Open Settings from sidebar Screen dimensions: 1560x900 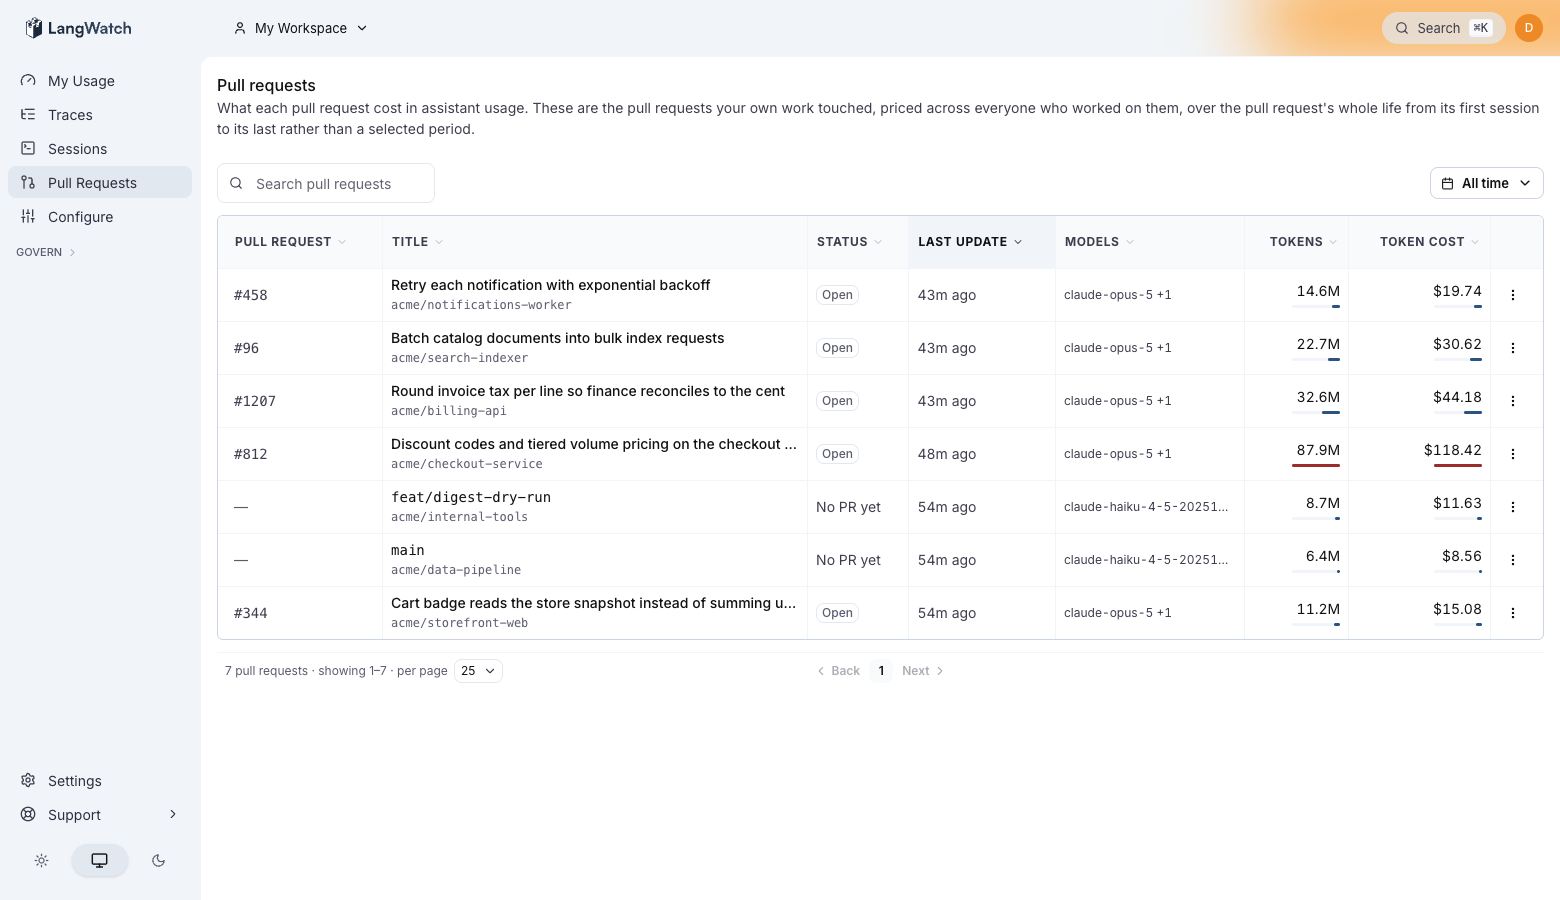100,781
